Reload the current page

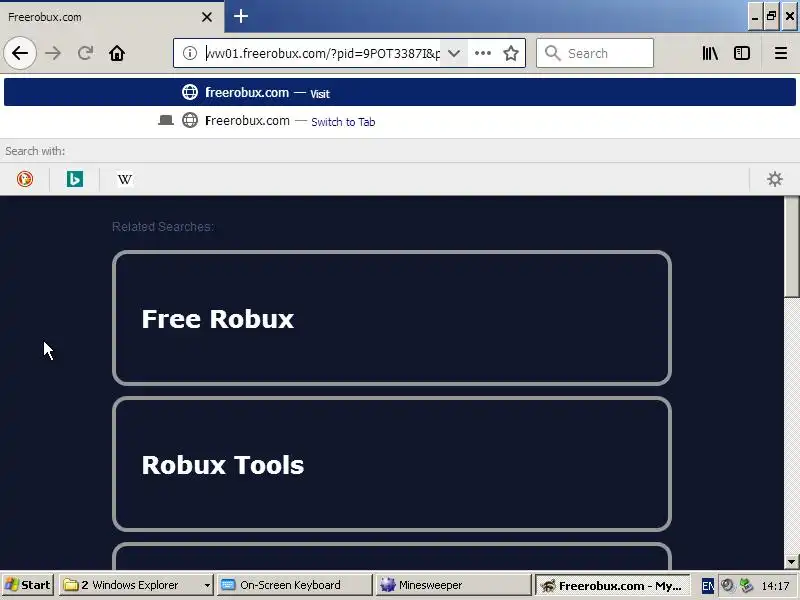point(85,53)
